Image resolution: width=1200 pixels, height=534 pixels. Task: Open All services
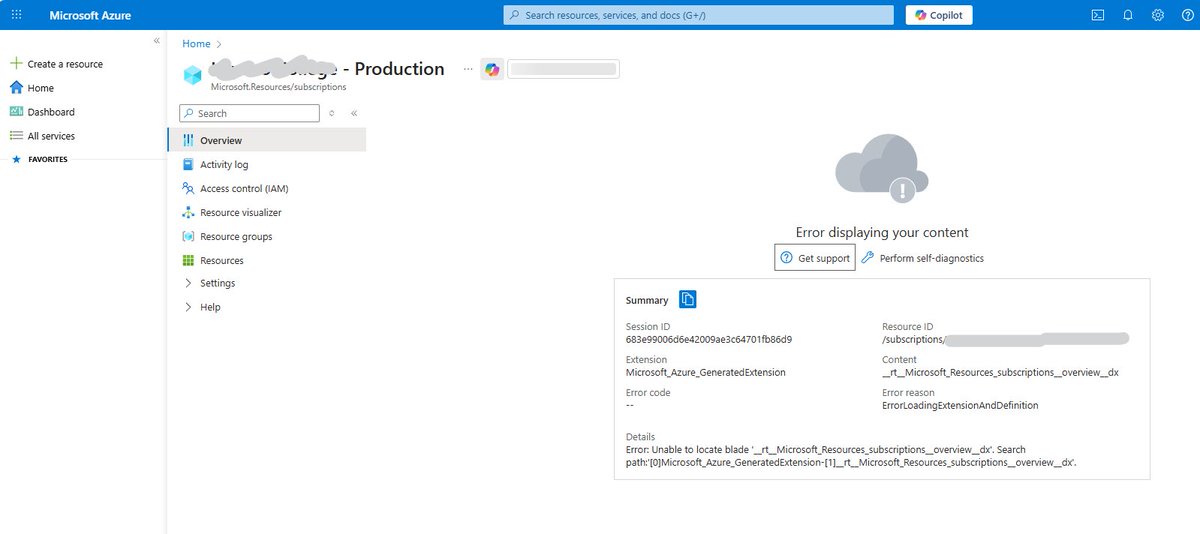(51, 136)
